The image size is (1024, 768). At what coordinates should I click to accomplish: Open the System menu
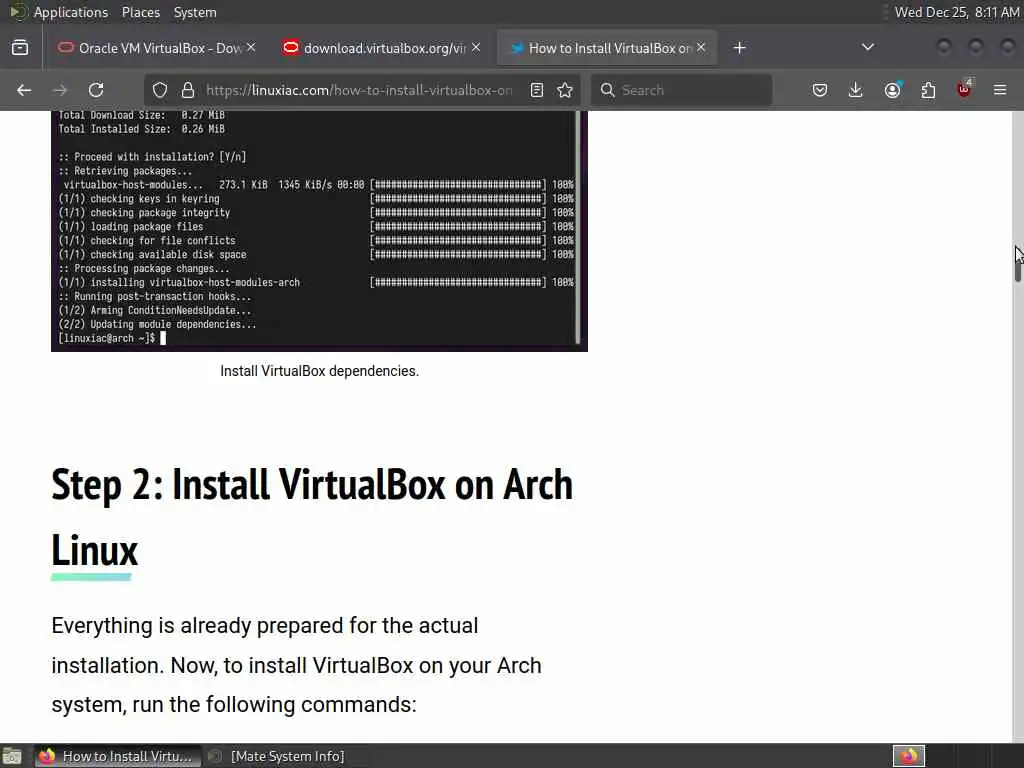coord(195,12)
